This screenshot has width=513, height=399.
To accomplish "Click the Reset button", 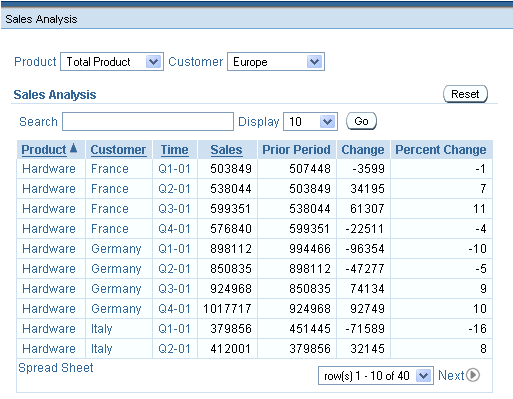I will pyautogui.click(x=465, y=94).
